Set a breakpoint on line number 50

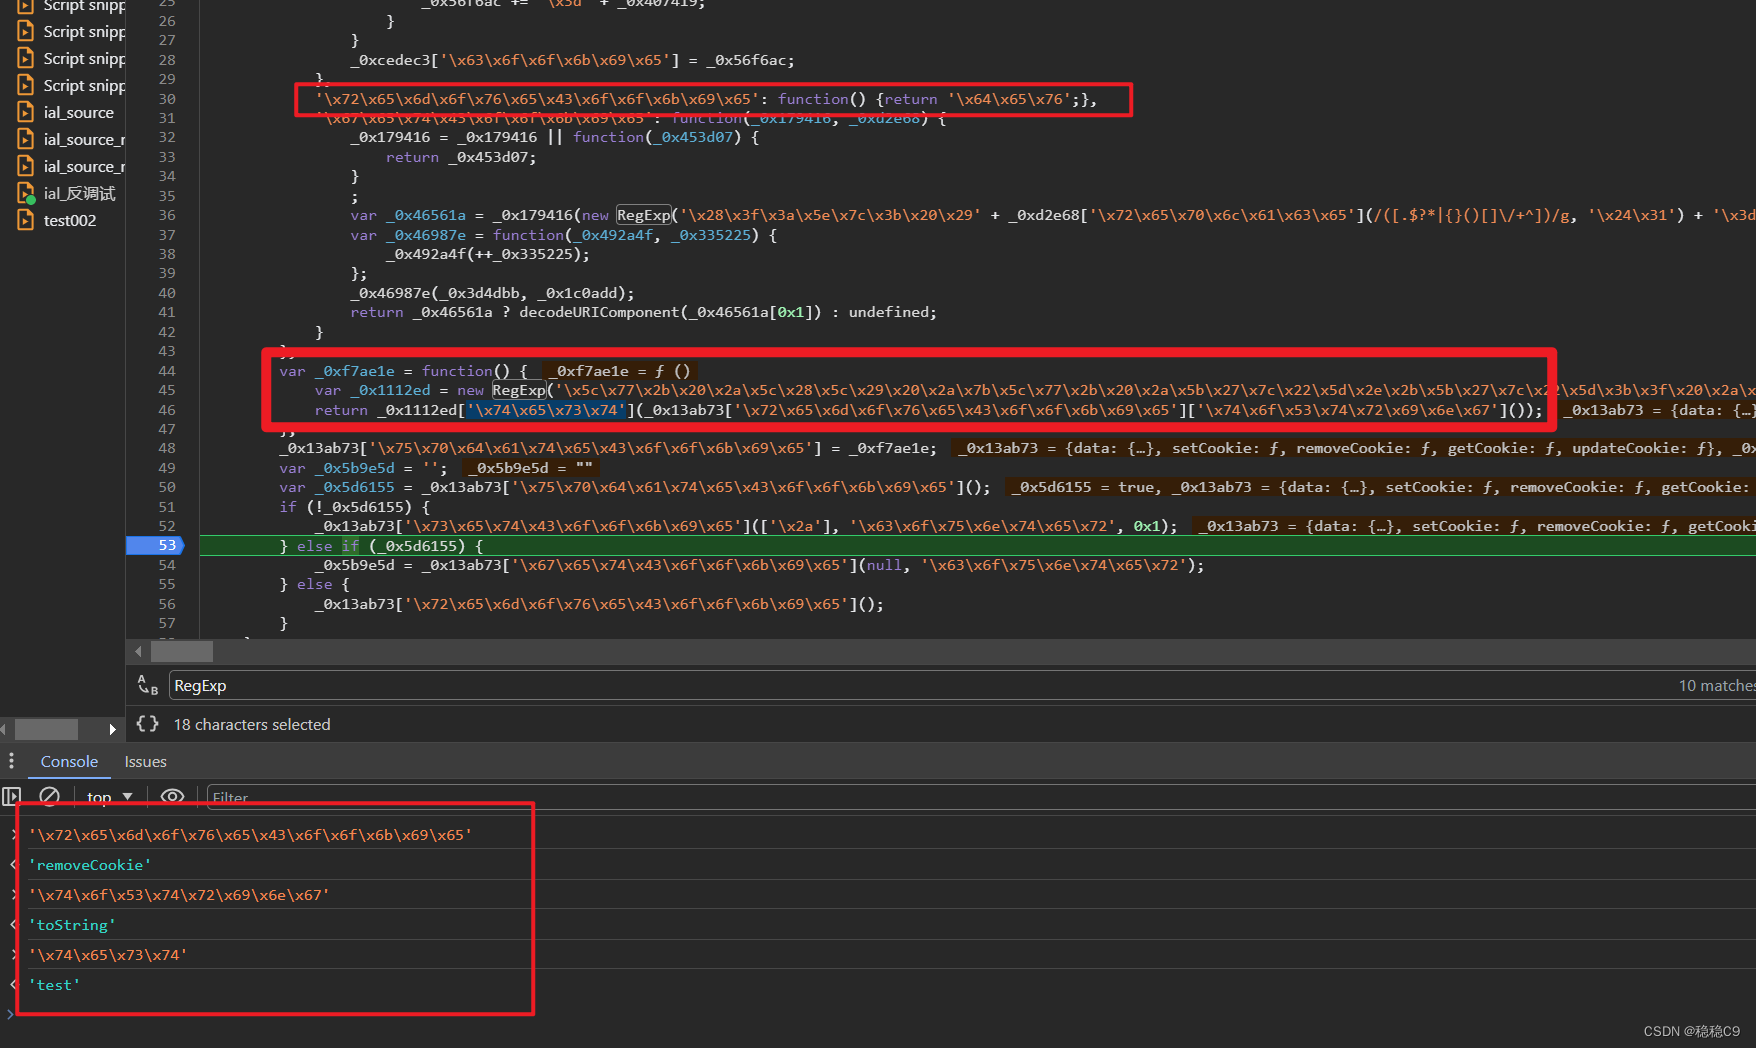pyautogui.click(x=166, y=487)
